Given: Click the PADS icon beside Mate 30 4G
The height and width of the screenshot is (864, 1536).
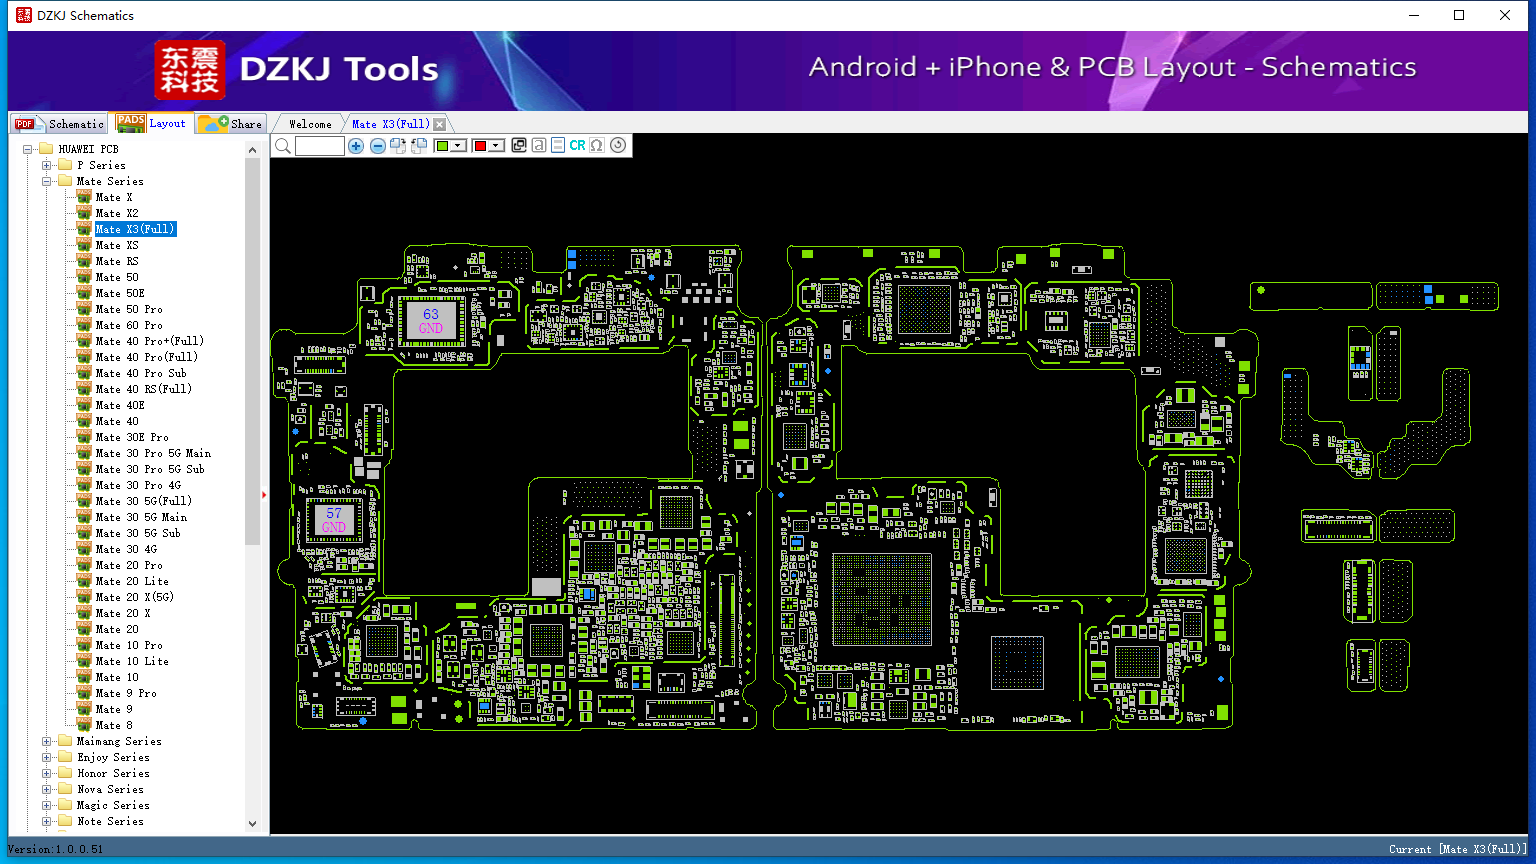Looking at the screenshot, I should click(84, 549).
